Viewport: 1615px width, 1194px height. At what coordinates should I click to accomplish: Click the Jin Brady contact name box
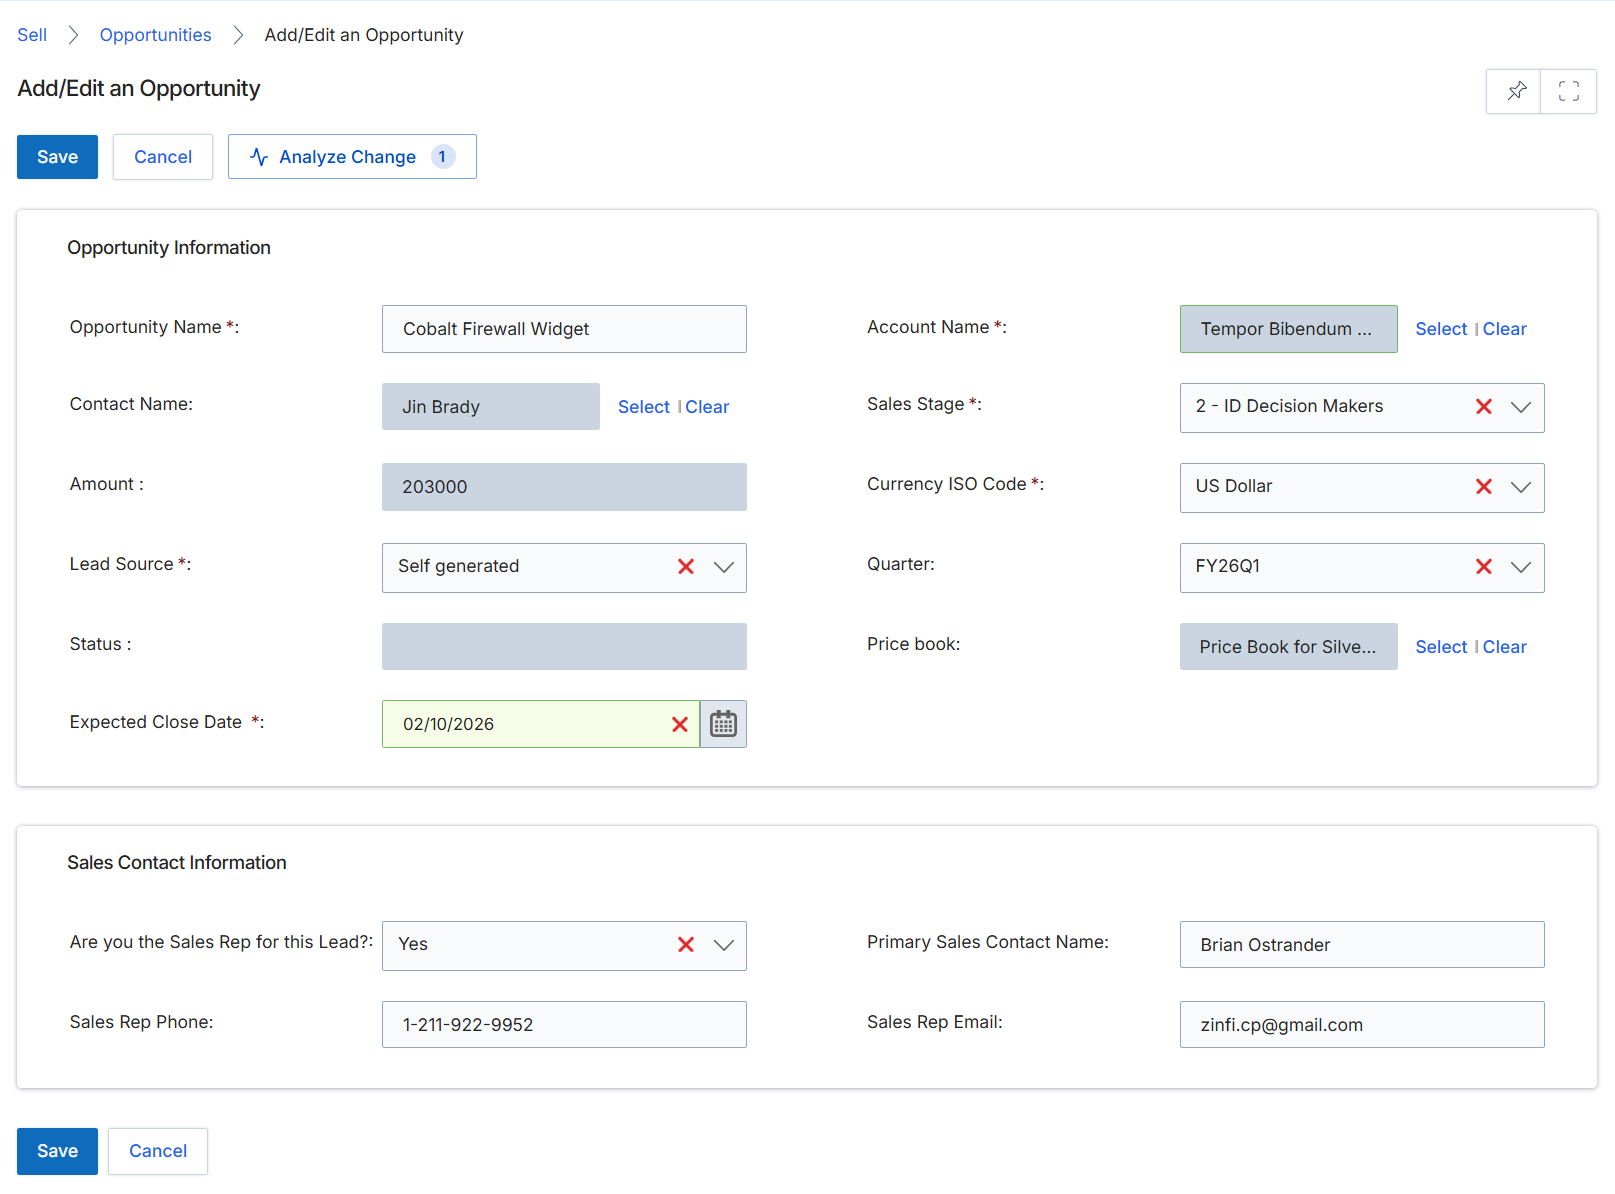(x=491, y=407)
